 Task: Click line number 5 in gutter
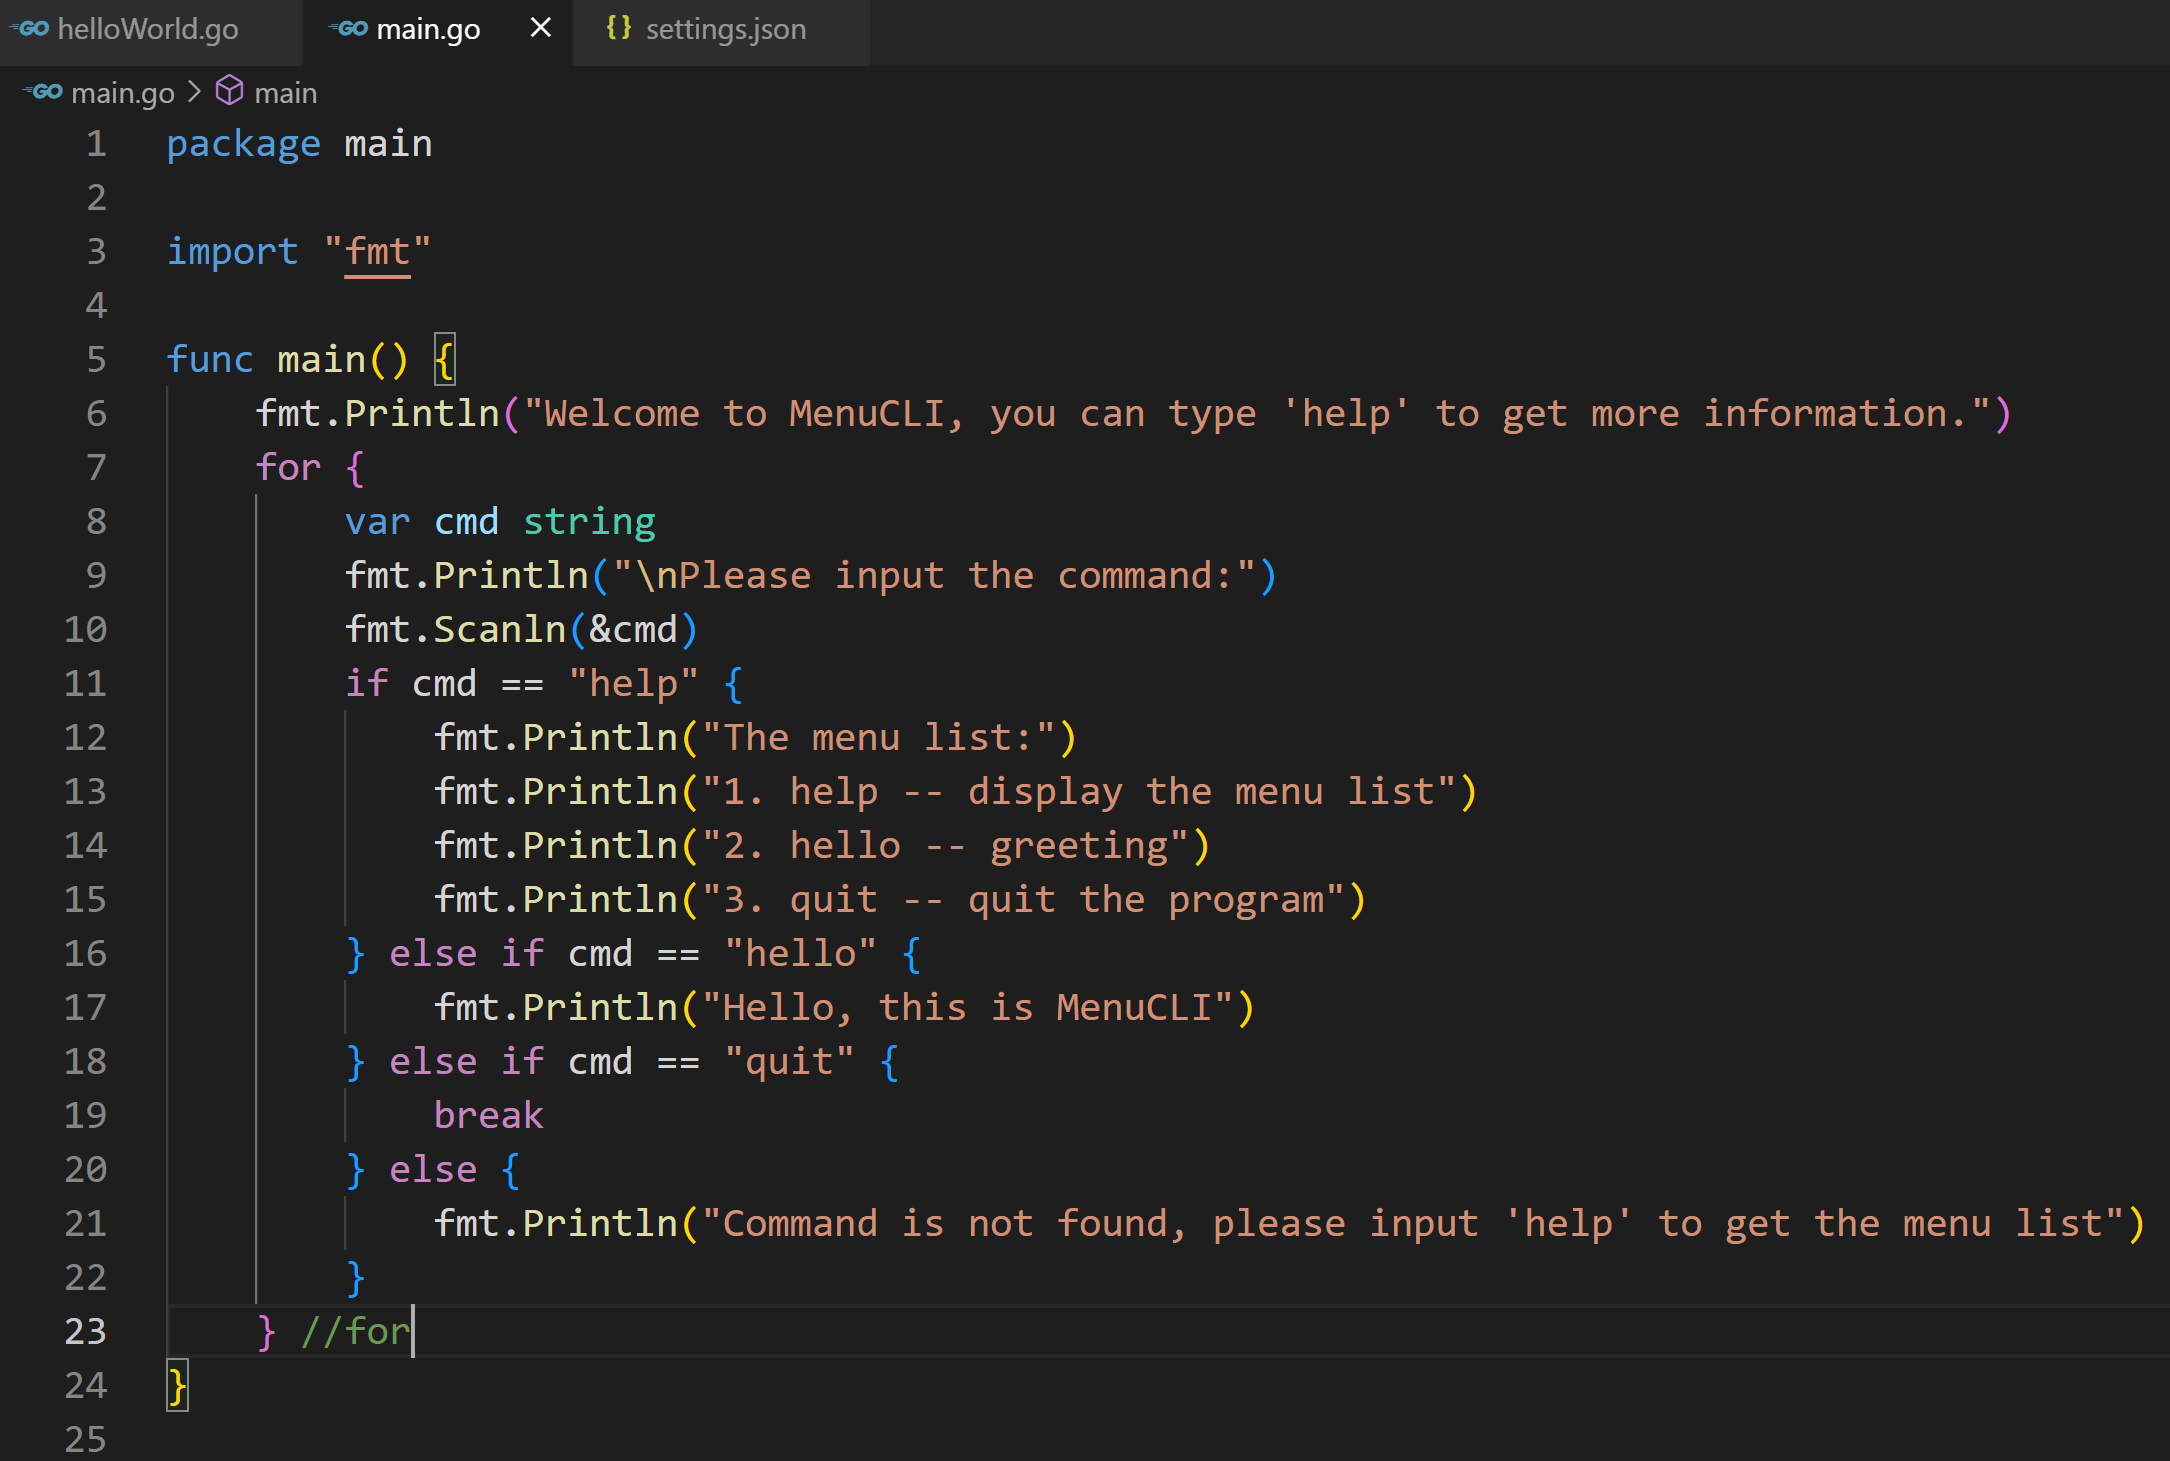point(96,359)
